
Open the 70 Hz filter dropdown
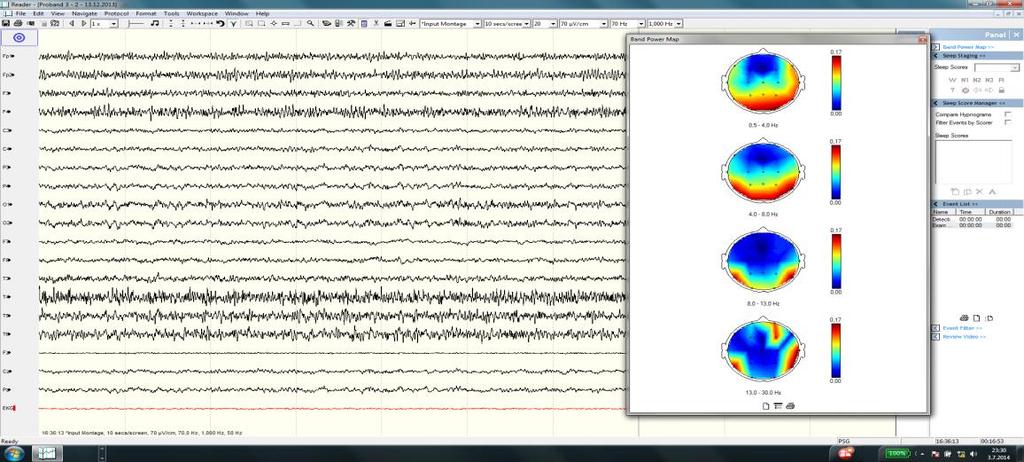[627, 24]
